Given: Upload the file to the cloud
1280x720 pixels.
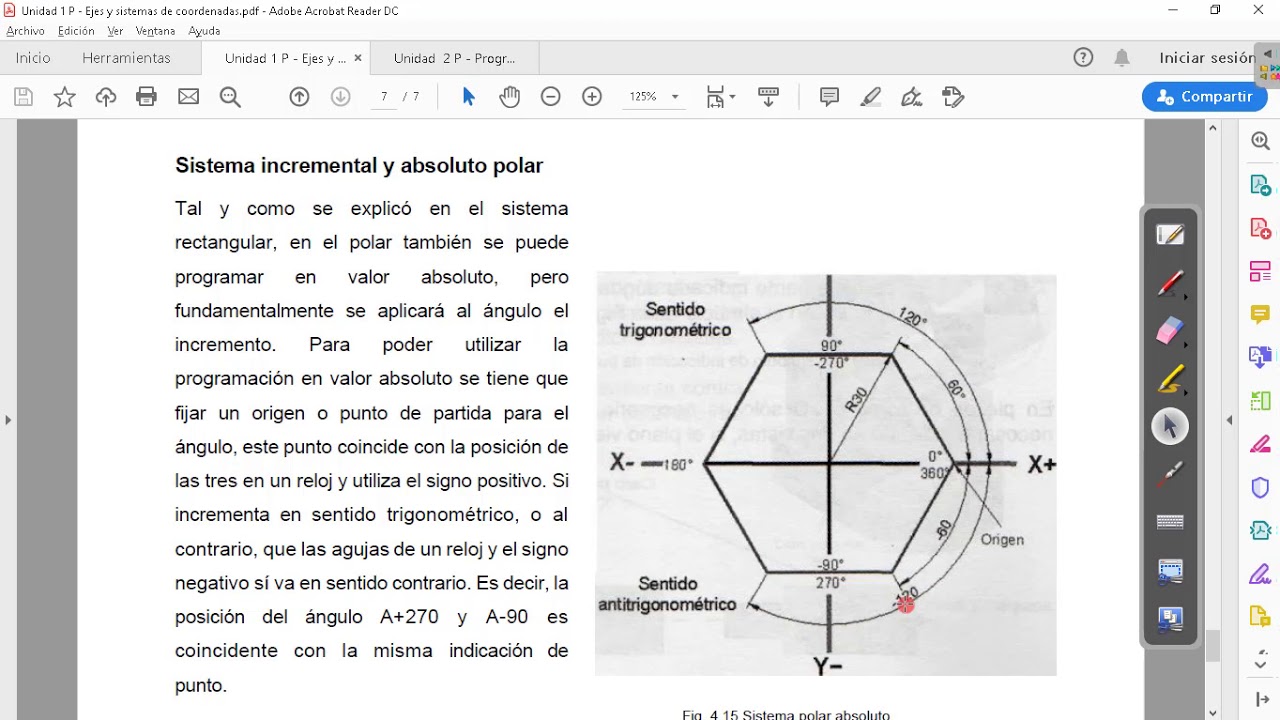Looking at the screenshot, I should pos(106,97).
